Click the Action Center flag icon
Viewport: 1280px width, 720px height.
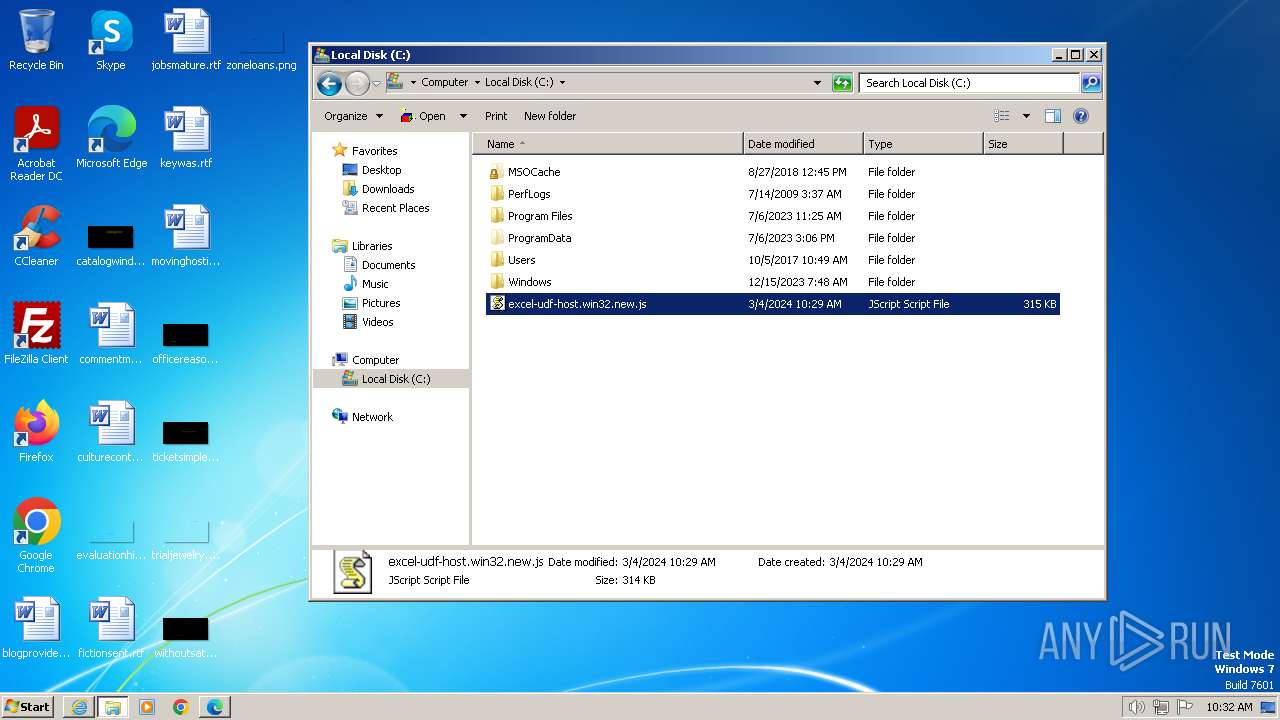(x=1185, y=707)
